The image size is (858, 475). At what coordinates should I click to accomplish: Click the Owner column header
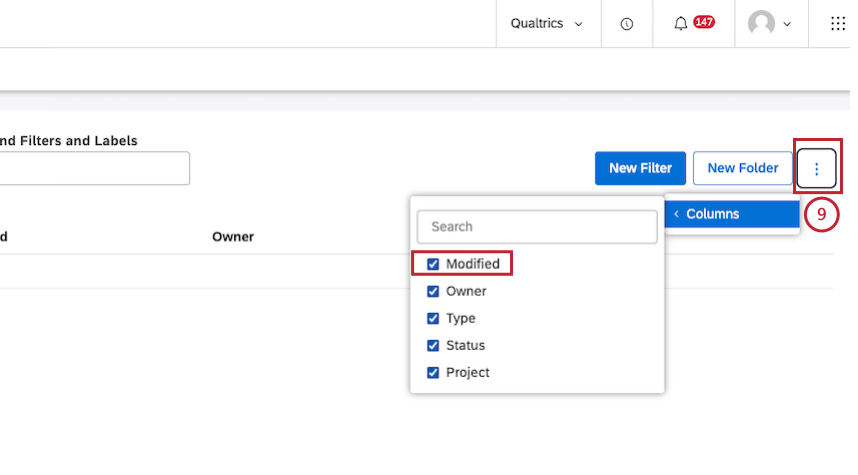point(233,237)
